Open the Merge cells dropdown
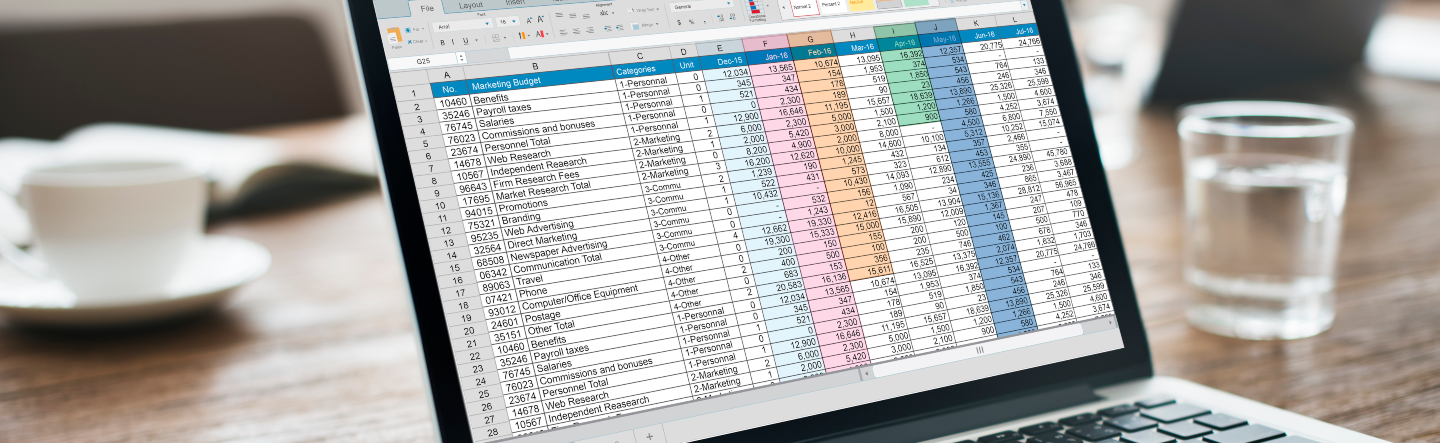Screen dimensions: 1440x443 645,25
